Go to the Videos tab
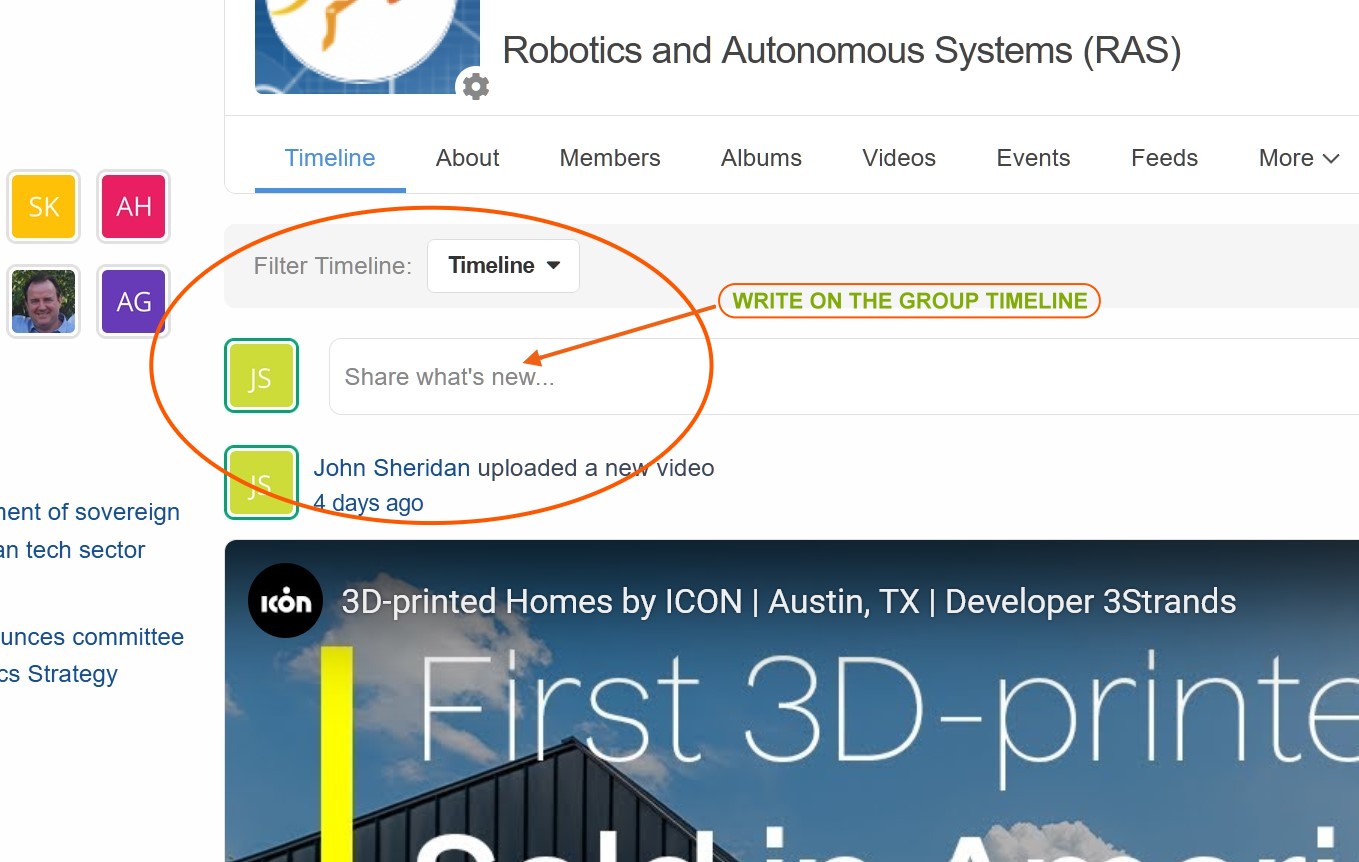1359x862 pixels. [899, 158]
